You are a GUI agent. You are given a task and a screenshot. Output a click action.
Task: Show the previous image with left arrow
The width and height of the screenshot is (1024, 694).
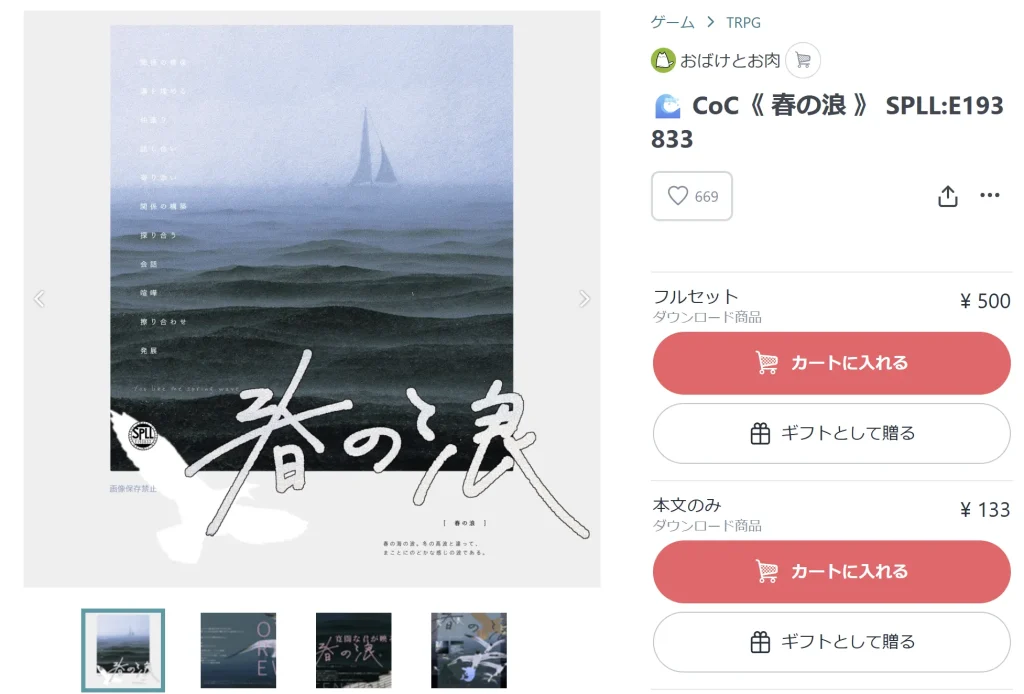tap(39, 298)
